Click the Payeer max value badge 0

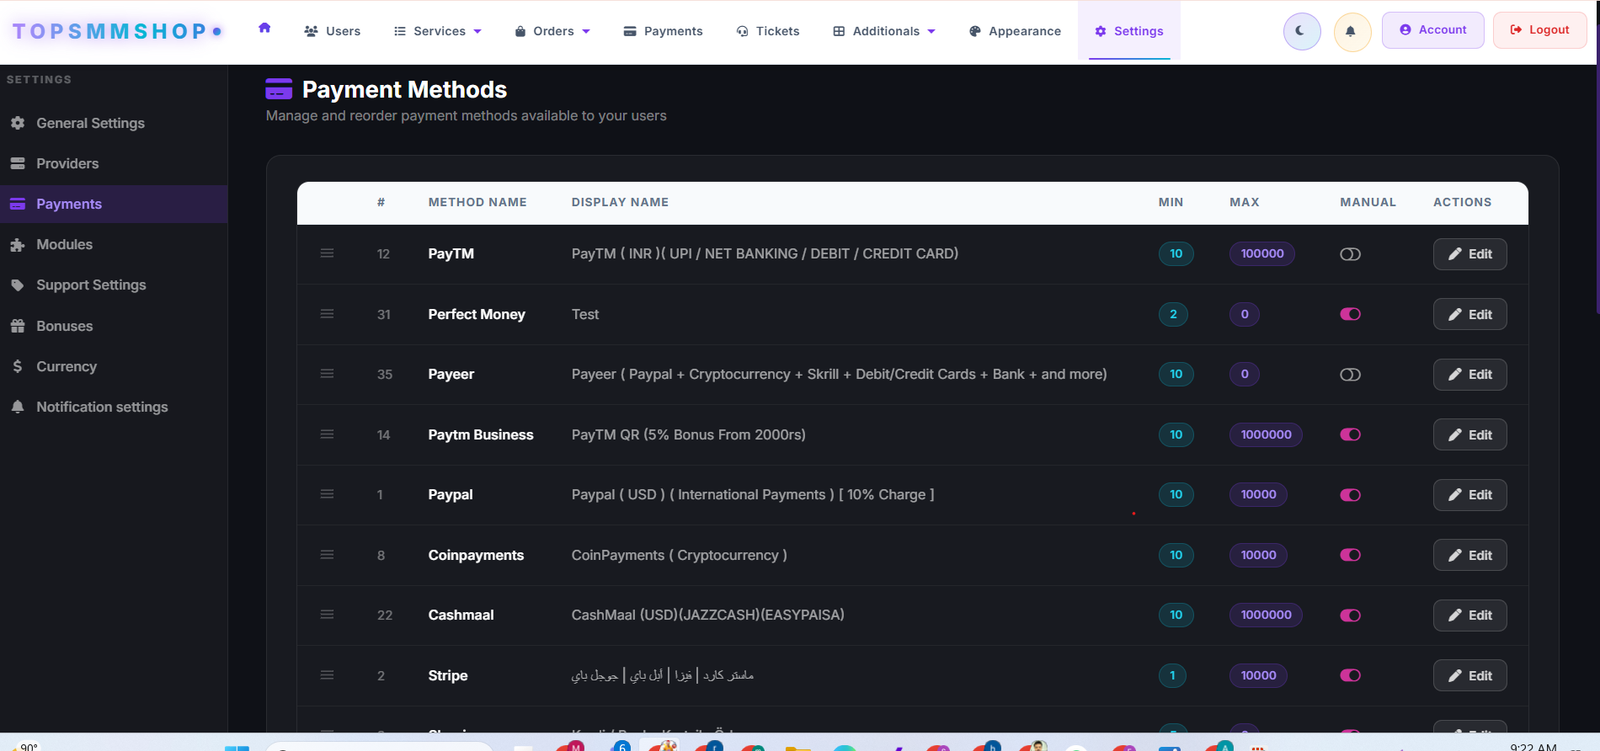[1244, 374]
